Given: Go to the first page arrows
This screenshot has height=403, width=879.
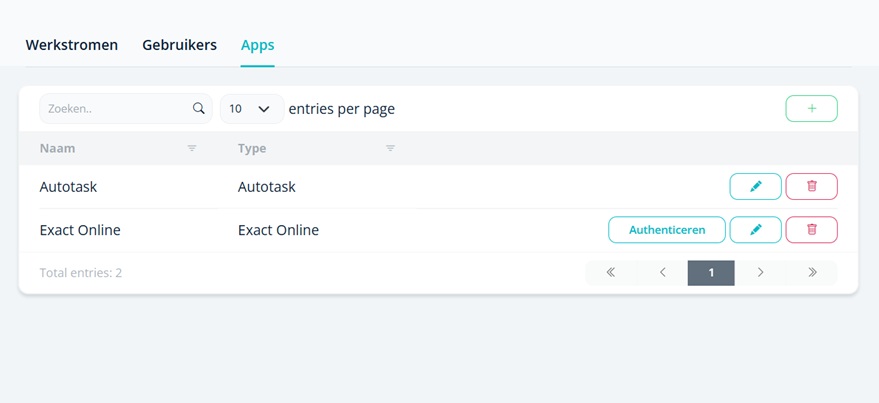Looking at the screenshot, I should (610, 272).
